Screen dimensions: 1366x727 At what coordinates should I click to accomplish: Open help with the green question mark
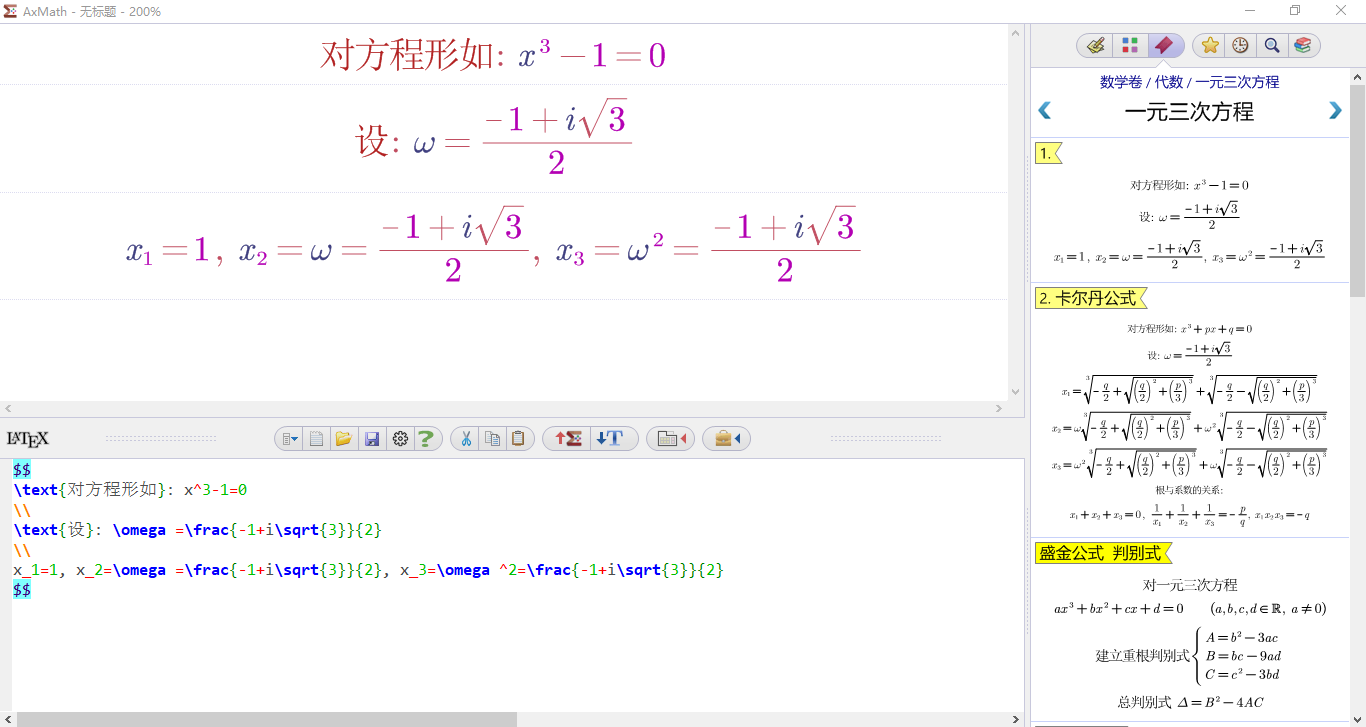pyautogui.click(x=427, y=439)
